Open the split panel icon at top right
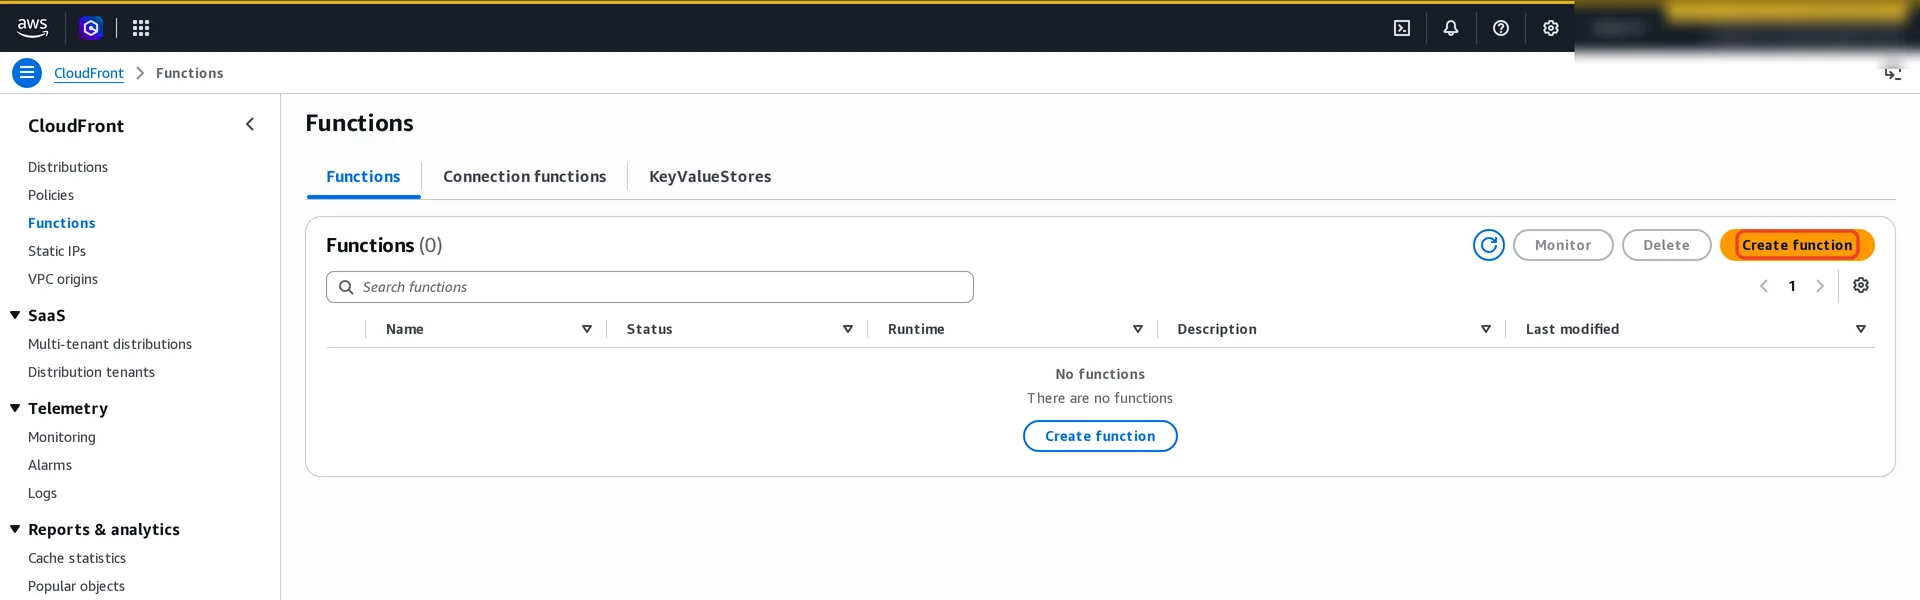Screen dimensions: 1920x600 coord(1893,73)
